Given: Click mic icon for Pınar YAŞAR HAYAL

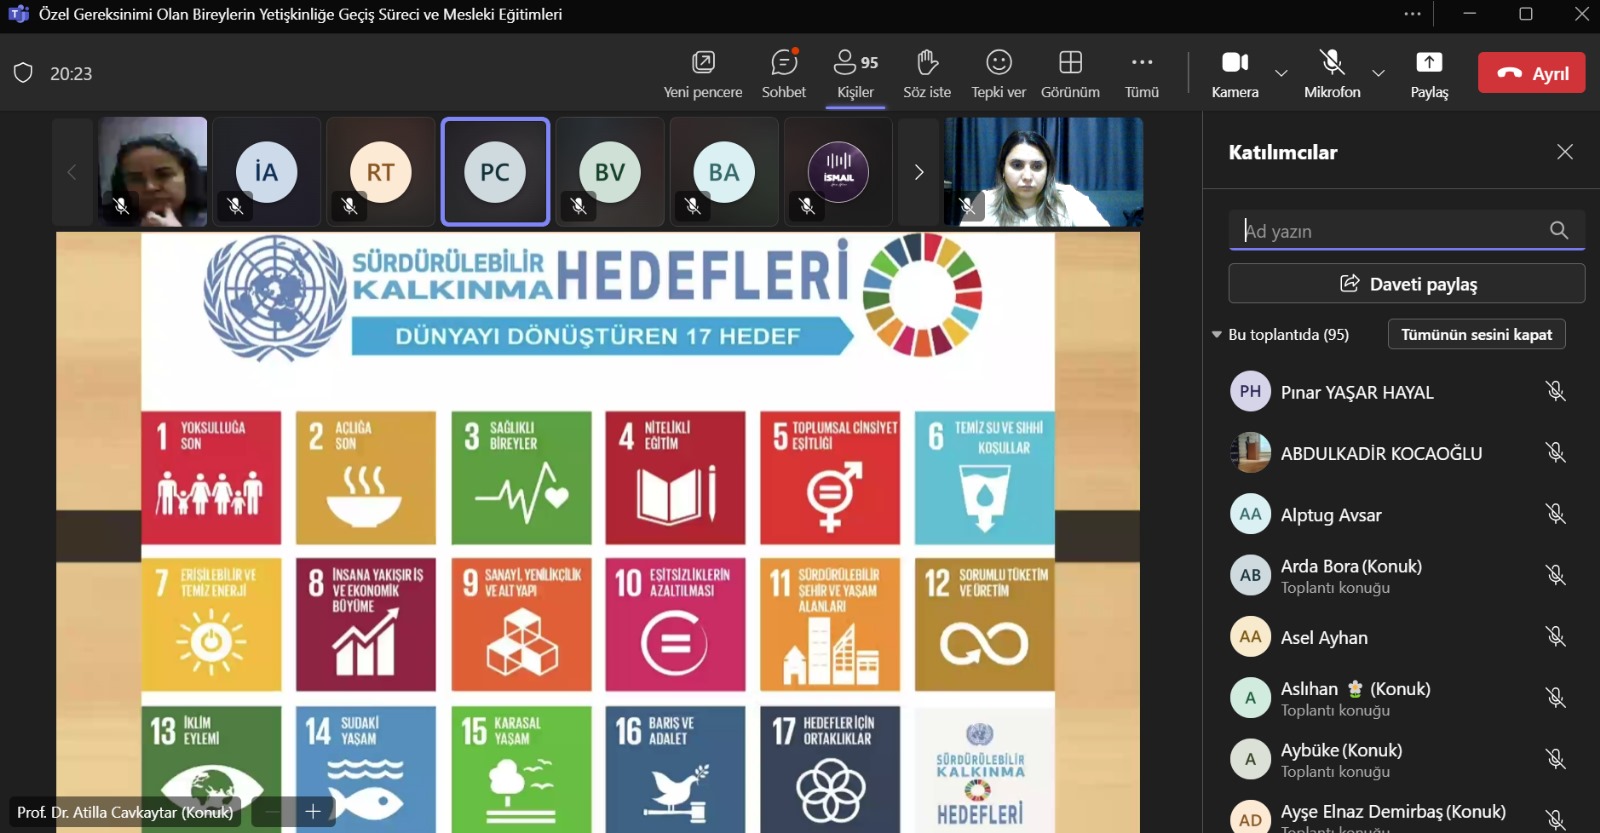Looking at the screenshot, I should (x=1555, y=391).
